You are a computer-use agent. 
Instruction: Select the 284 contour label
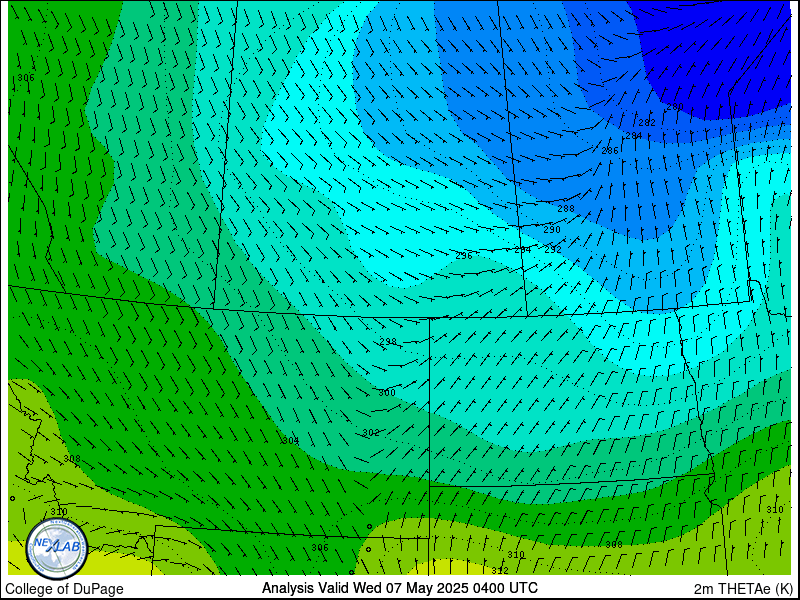click(x=634, y=136)
